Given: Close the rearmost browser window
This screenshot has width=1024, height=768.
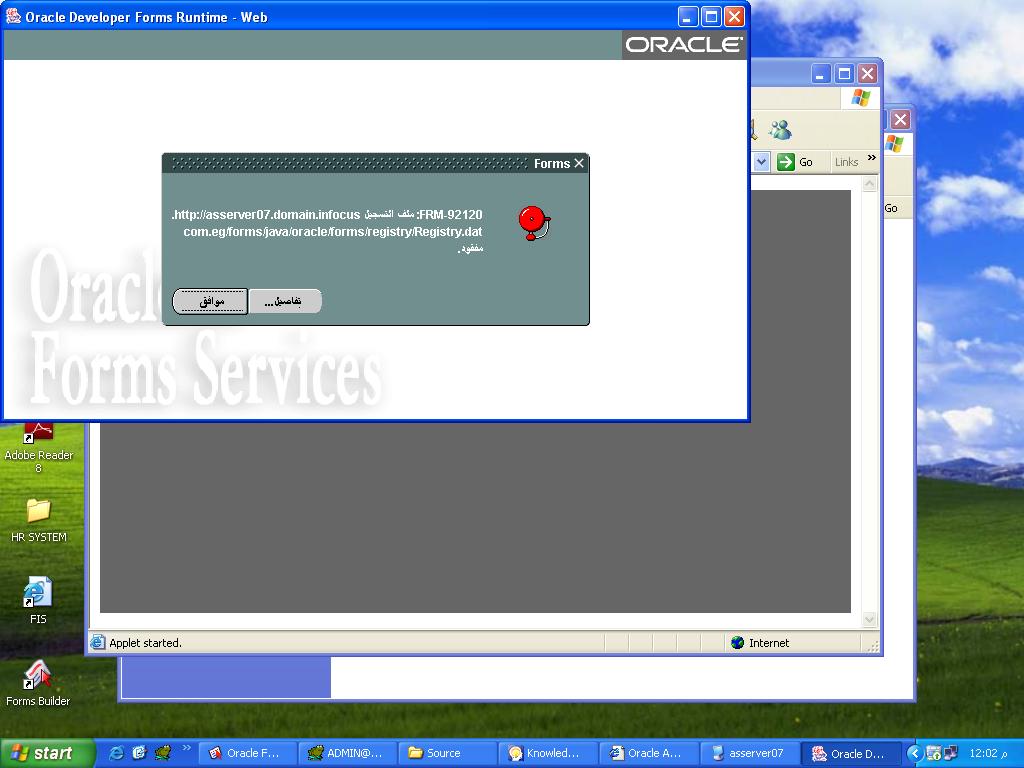Looking at the screenshot, I should (901, 120).
